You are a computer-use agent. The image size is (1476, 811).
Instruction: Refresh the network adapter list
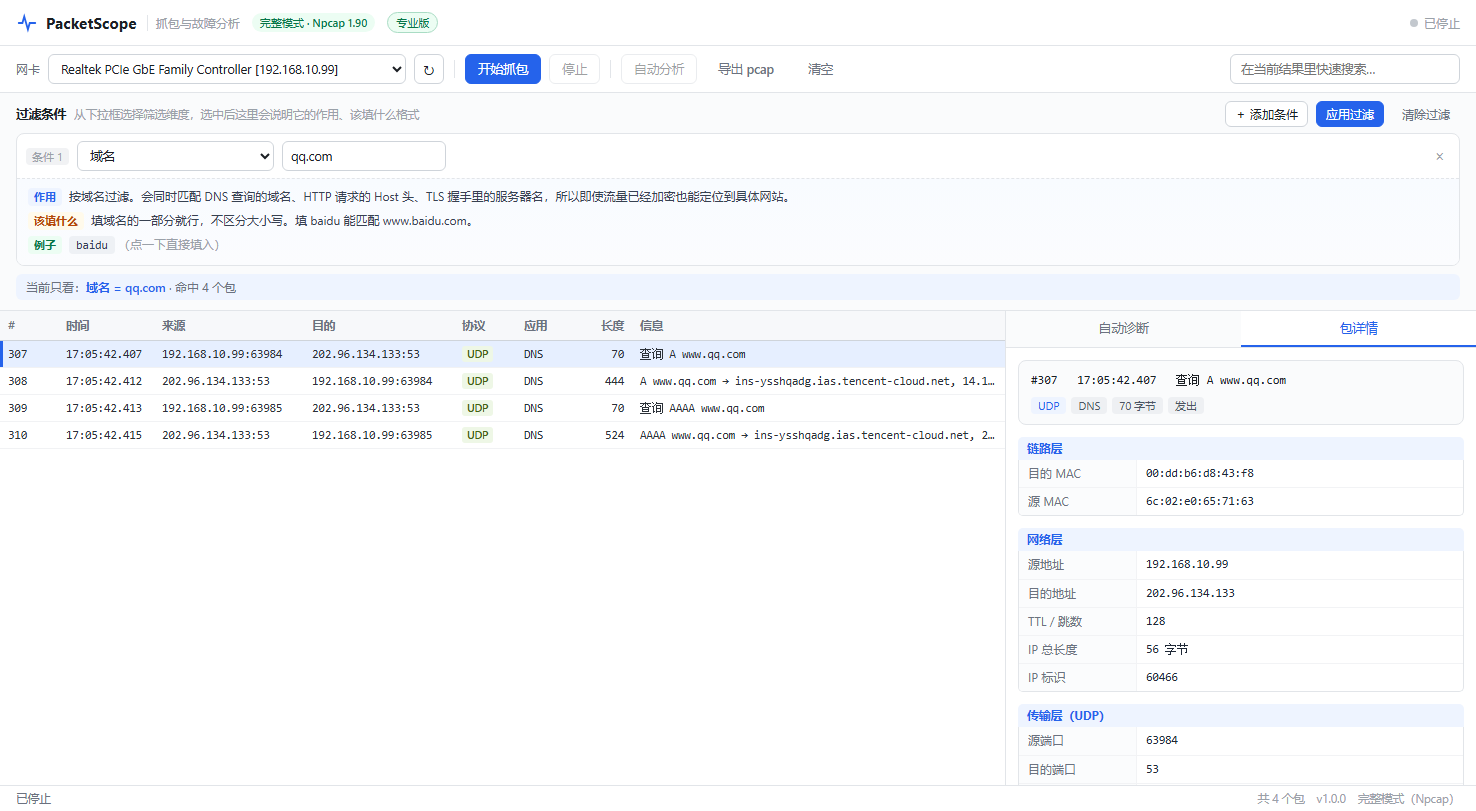pyautogui.click(x=429, y=69)
